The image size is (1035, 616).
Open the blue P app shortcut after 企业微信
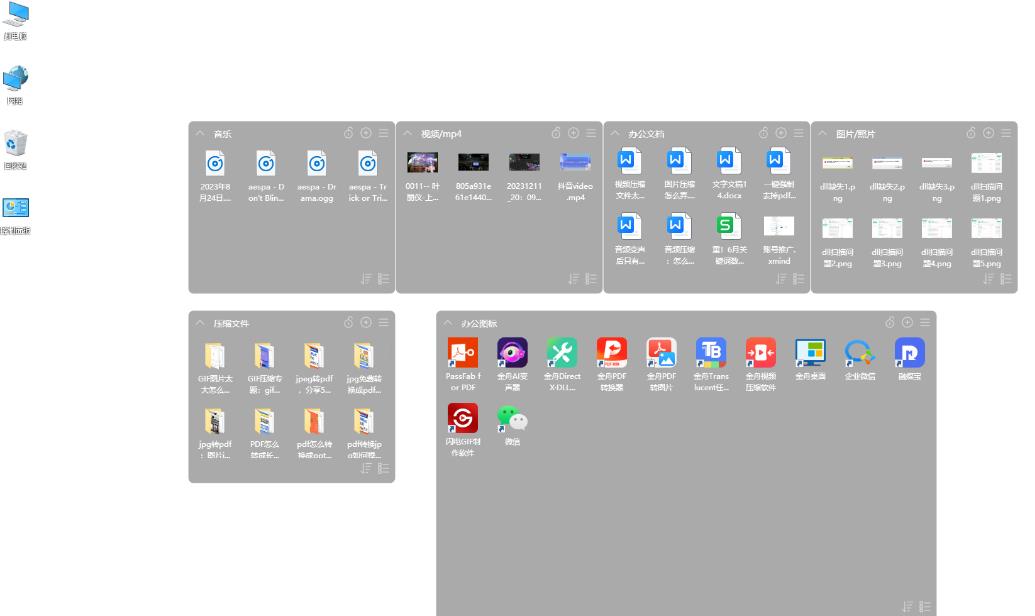(910, 353)
